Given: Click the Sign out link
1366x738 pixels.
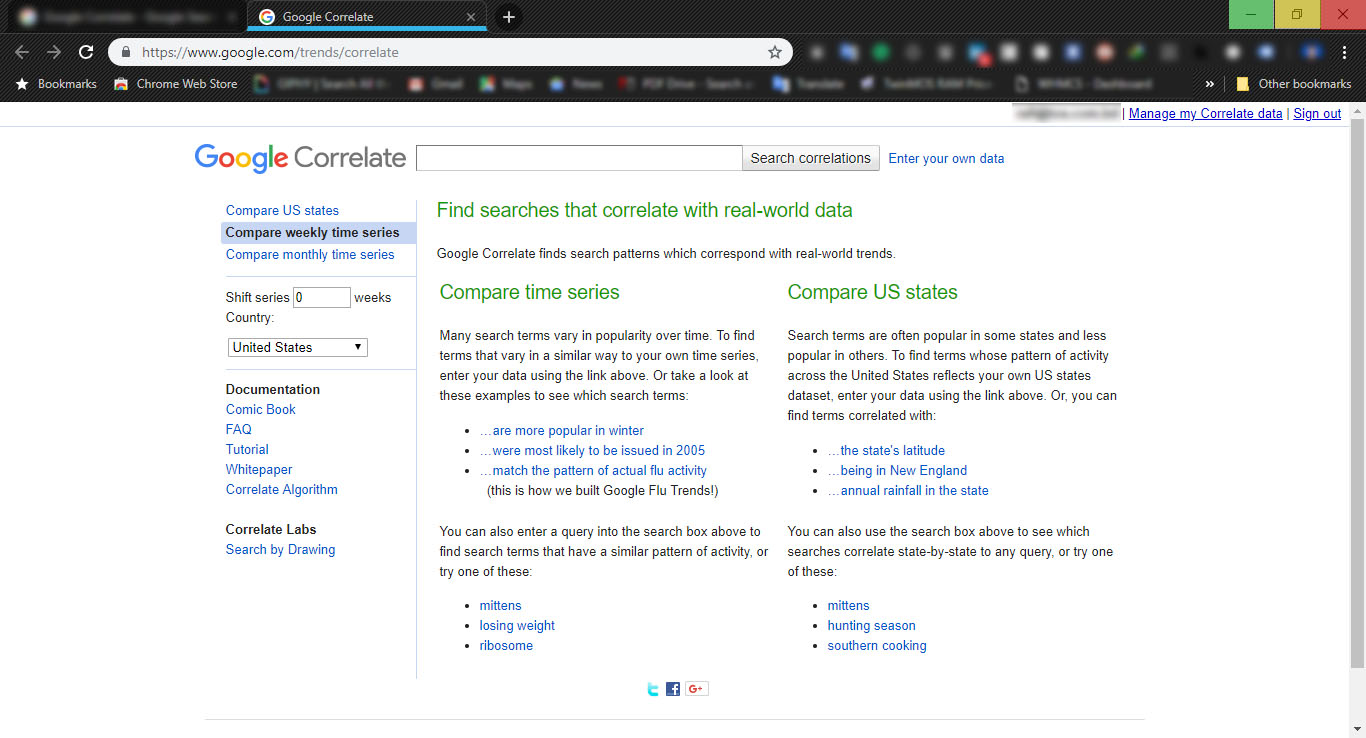Looking at the screenshot, I should point(1317,114).
